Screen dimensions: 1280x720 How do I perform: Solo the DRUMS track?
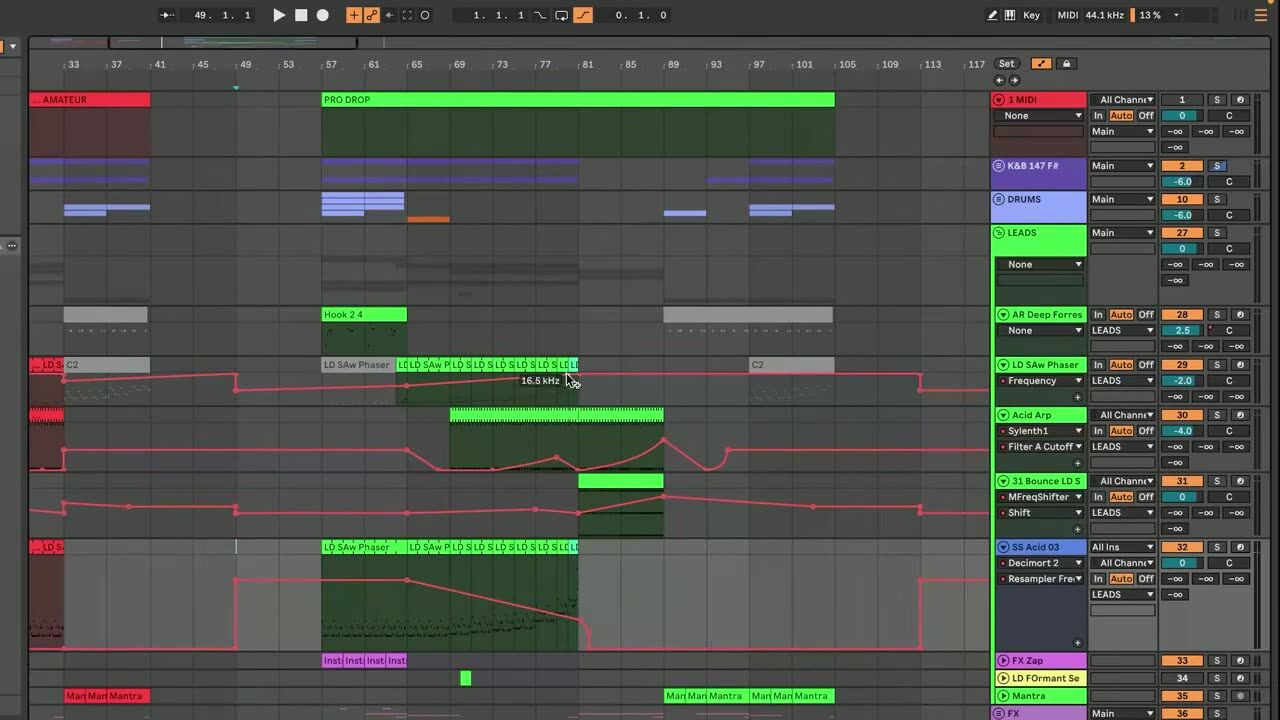tap(1217, 199)
